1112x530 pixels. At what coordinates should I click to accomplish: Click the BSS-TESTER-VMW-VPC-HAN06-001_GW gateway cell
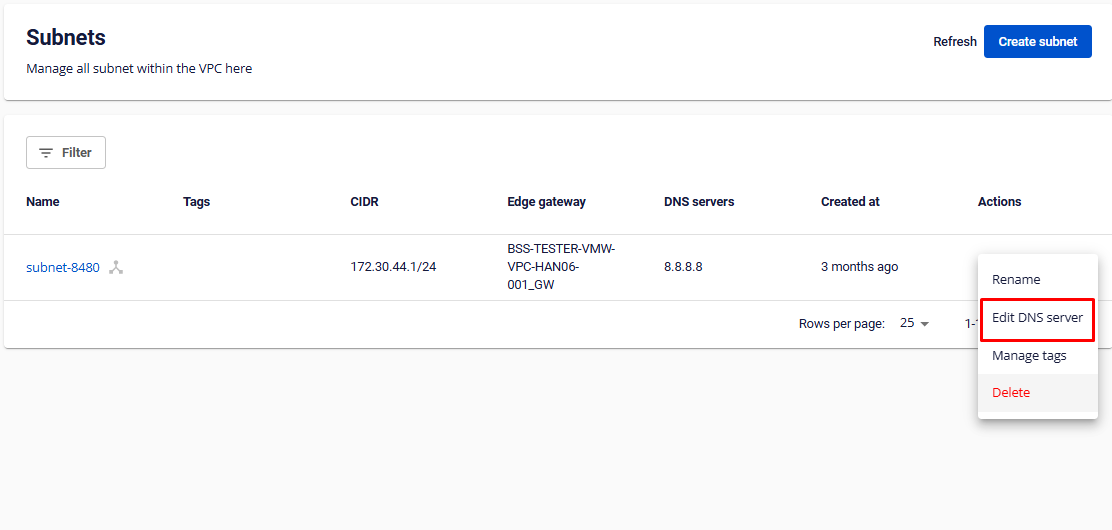click(x=561, y=267)
